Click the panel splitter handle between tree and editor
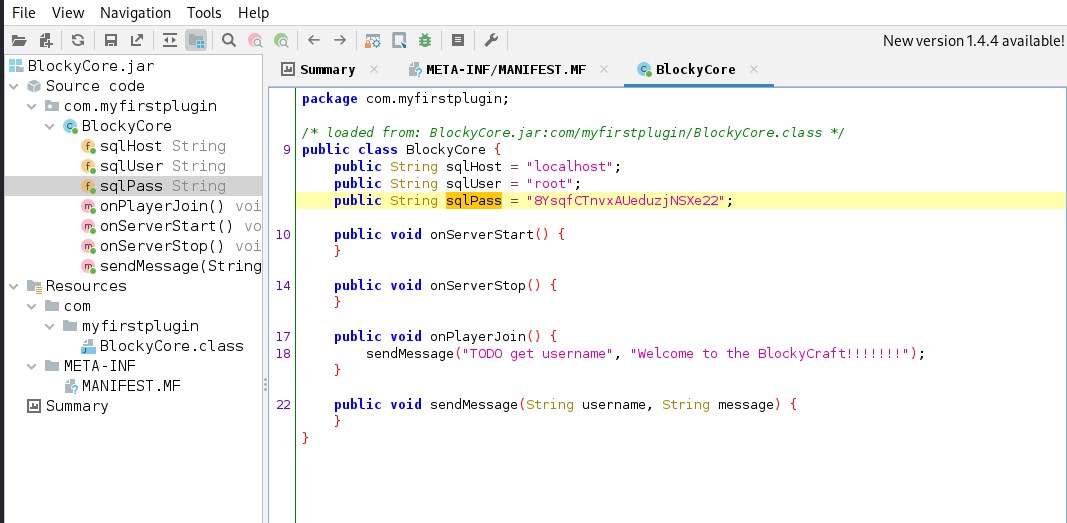Image resolution: width=1067 pixels, height=523 pixels. tap(265, 385)
